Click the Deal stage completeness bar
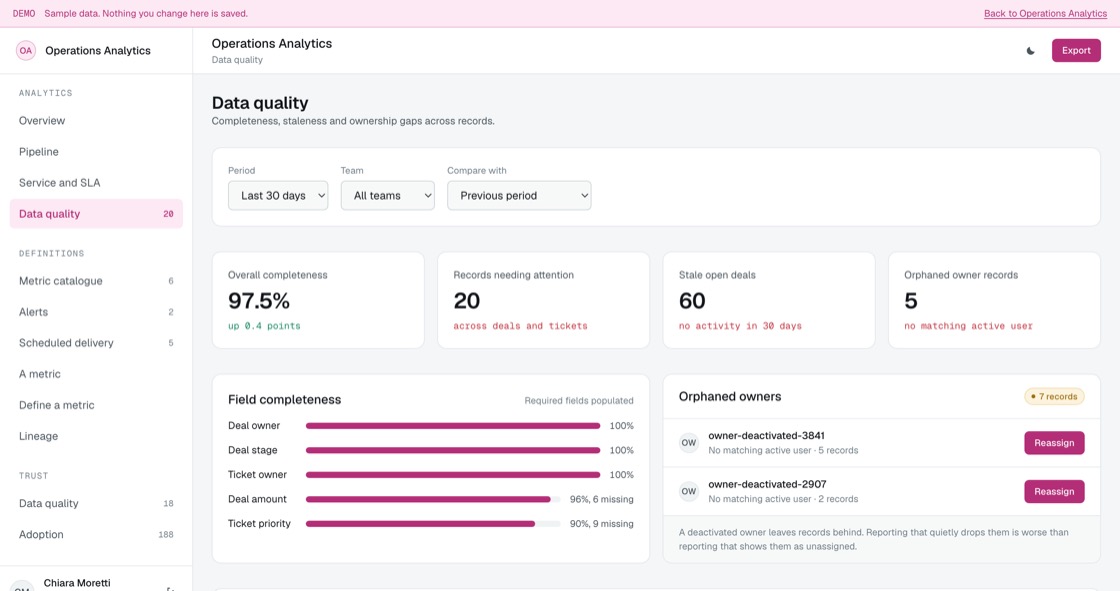 pyautogui.click(x=453, y=450)
